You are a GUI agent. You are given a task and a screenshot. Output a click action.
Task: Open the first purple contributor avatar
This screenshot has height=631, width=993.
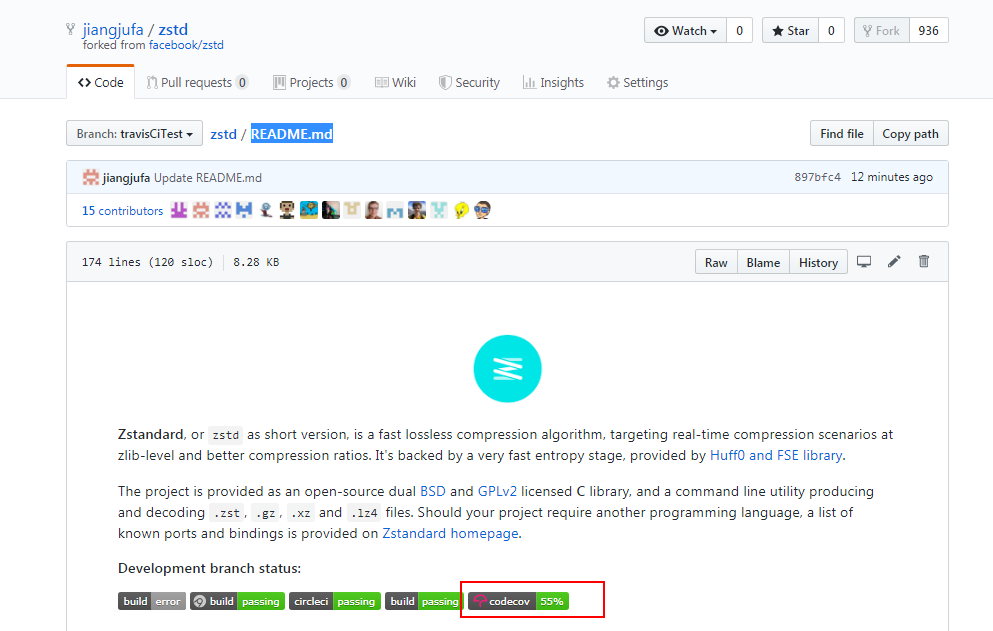(179, 210)
